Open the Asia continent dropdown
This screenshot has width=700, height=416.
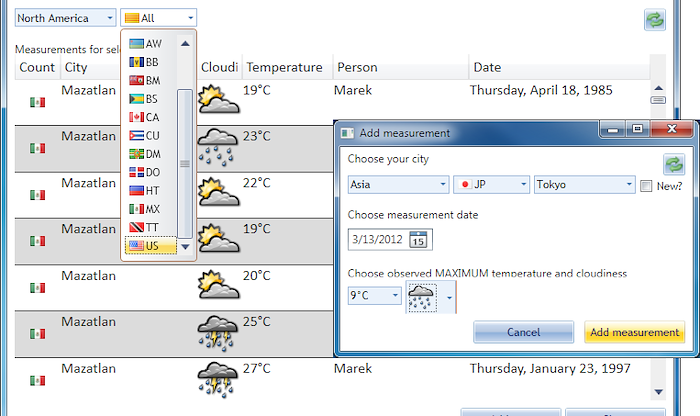(x=398, y=184)
